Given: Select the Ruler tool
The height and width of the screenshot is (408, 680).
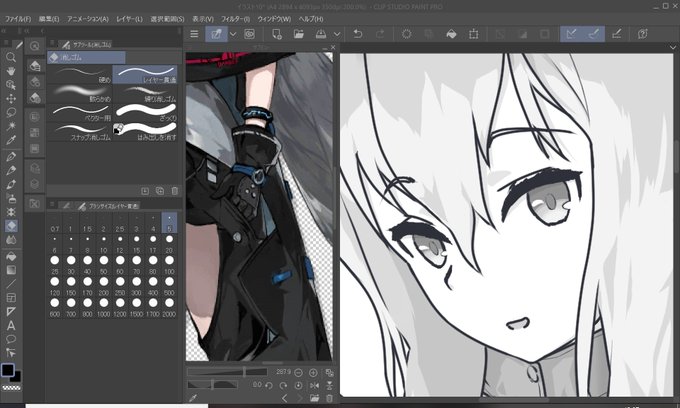Looking at the screenshot, I should tap(11, 312).
